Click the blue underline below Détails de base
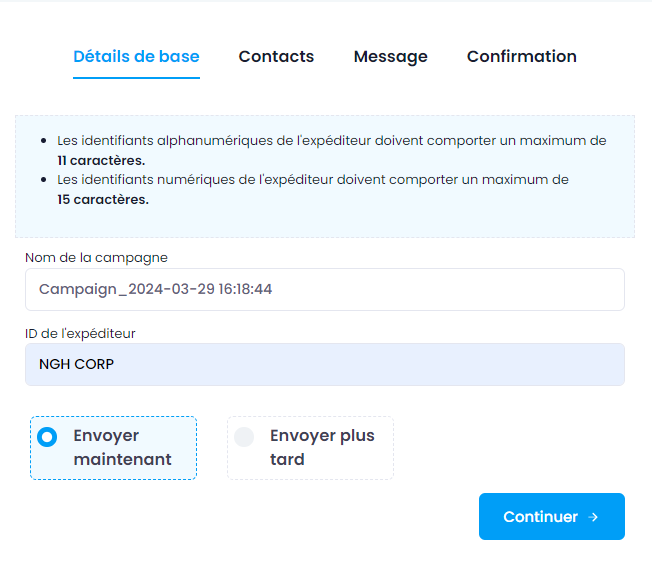 (x=136, y=77)
